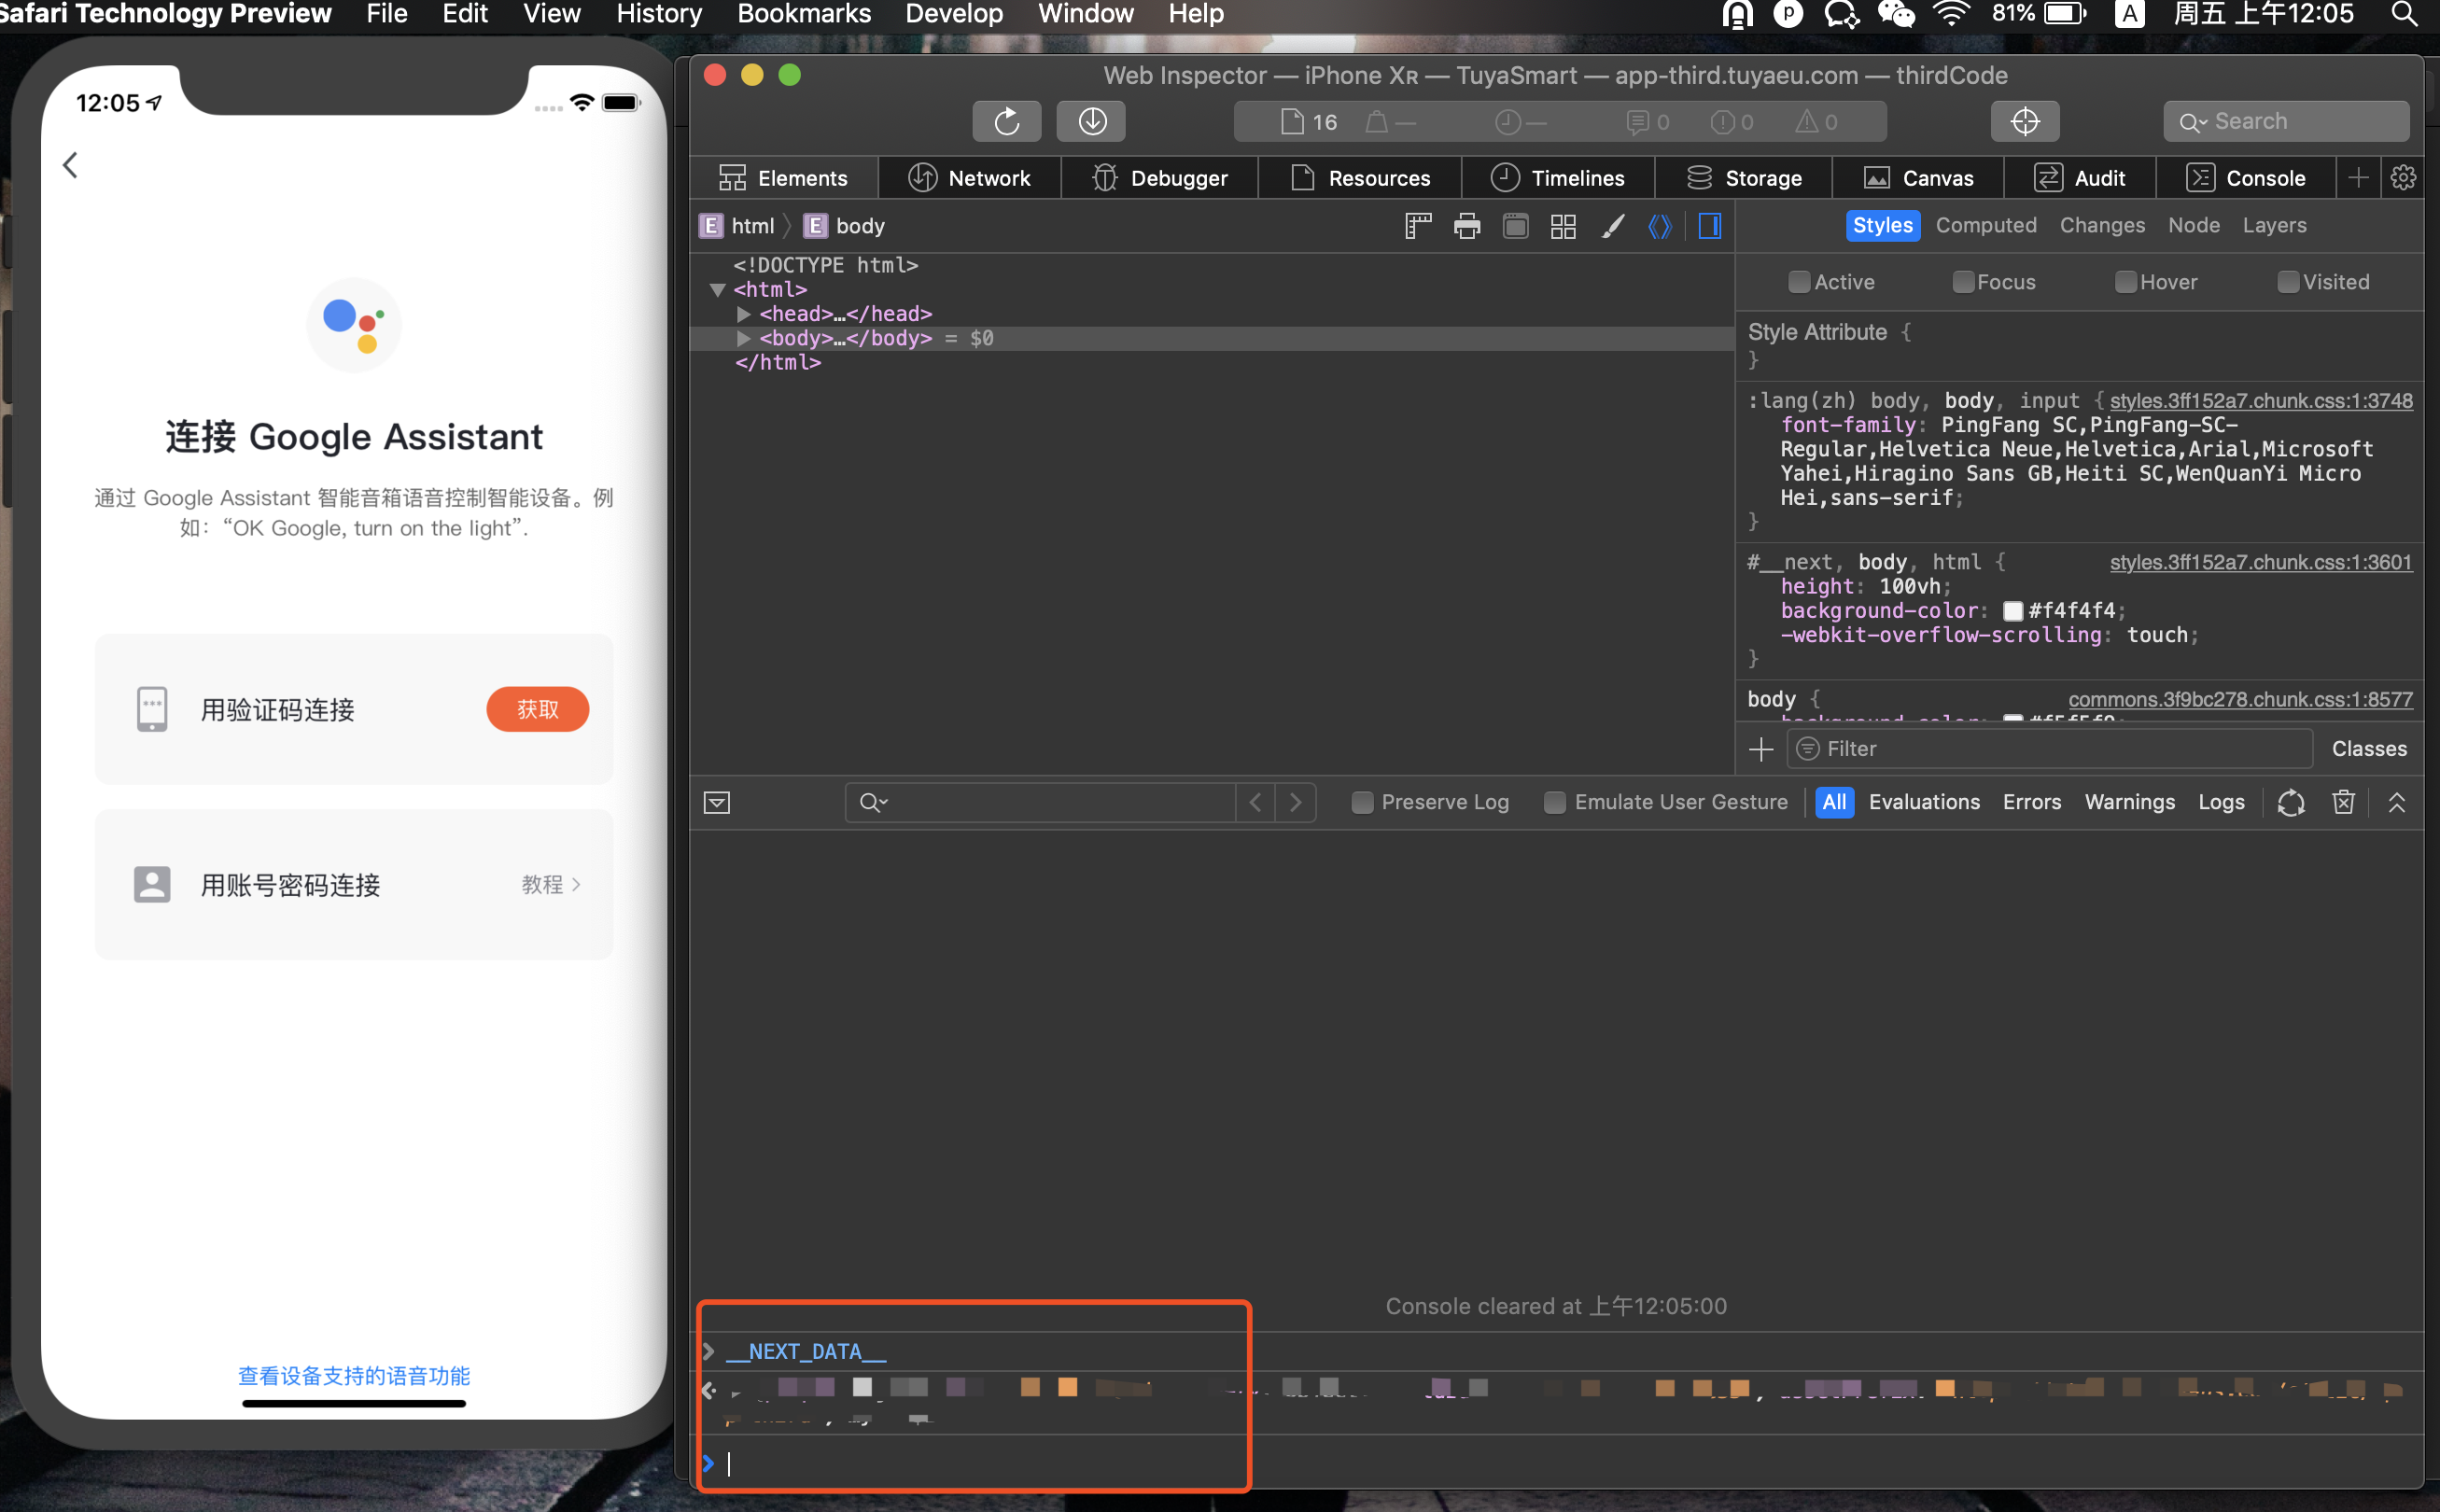Toggle shadow DOM brackets icon
This screenshot has height=1512, width=2440.
coord(1660,226)
